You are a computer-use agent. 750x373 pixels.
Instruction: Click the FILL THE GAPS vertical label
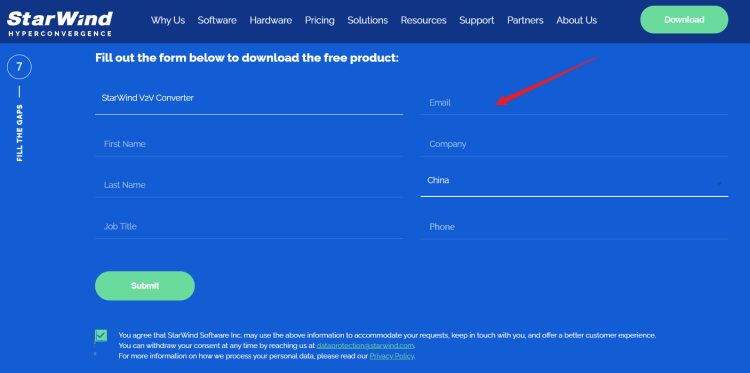point(20,132)
